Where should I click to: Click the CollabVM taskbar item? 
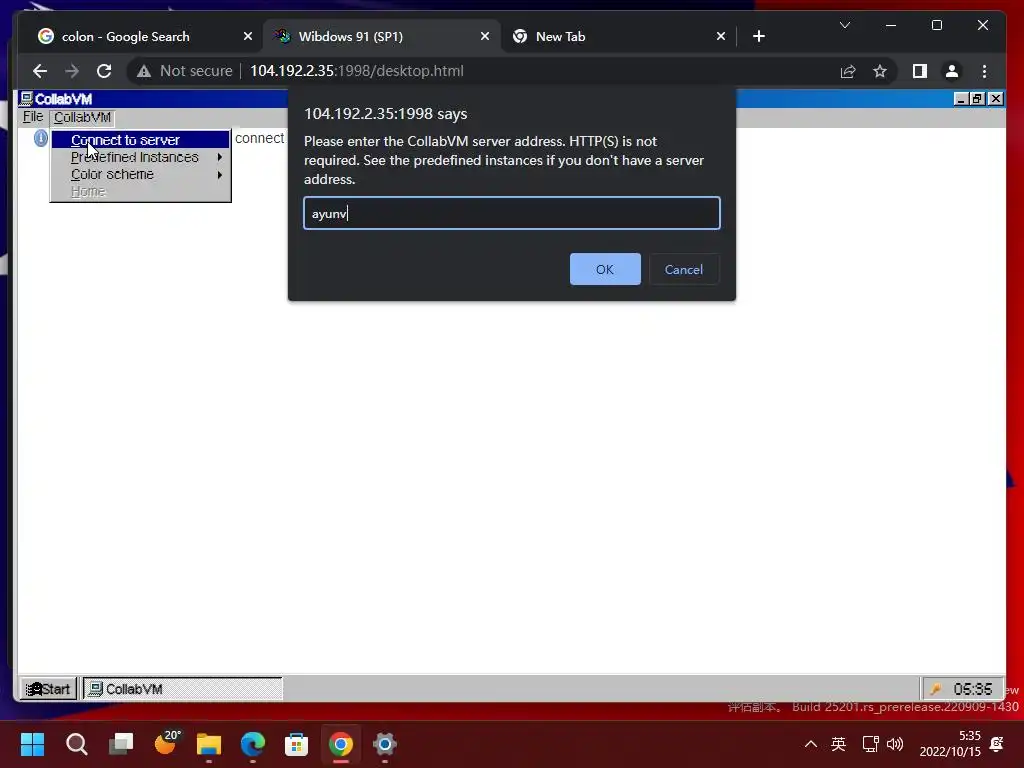[183, 689]
